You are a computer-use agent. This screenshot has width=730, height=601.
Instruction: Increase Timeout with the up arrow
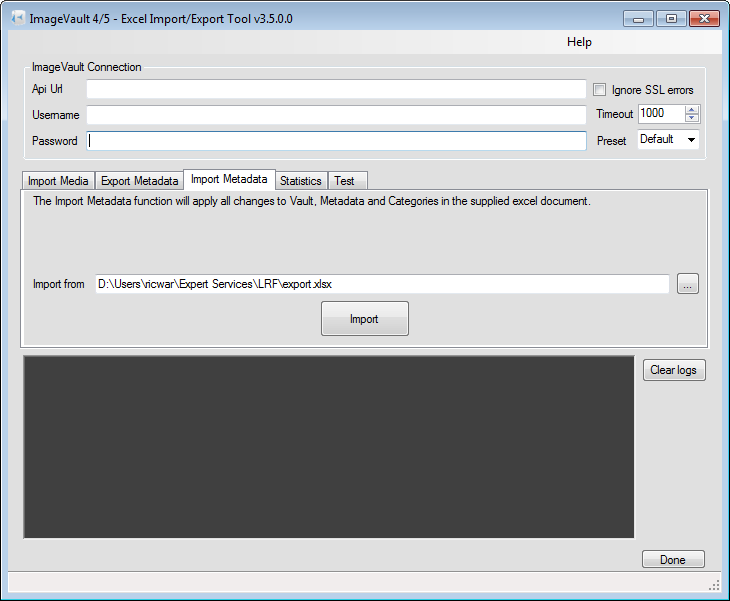tap(692, 110)
